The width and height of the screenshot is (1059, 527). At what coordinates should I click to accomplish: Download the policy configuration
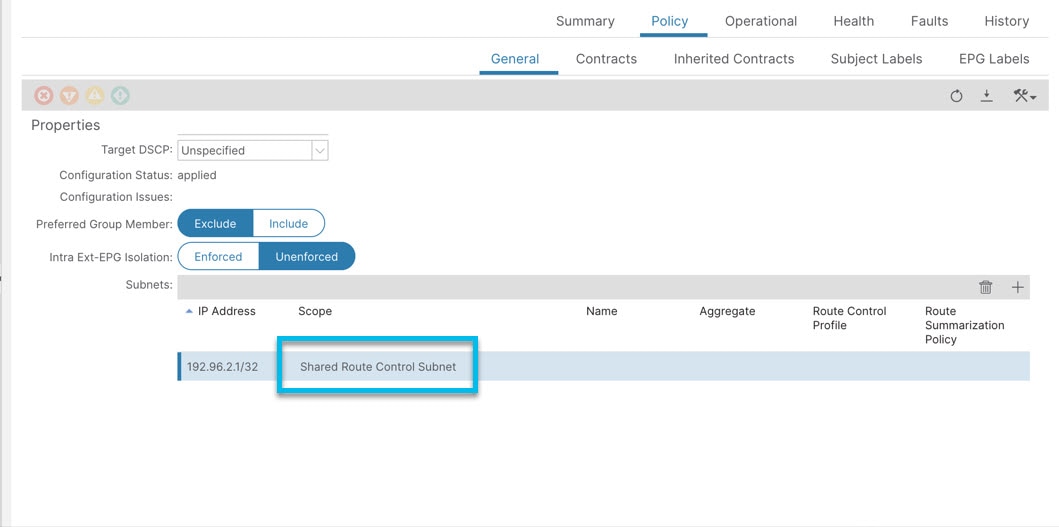tap(987, 96)
